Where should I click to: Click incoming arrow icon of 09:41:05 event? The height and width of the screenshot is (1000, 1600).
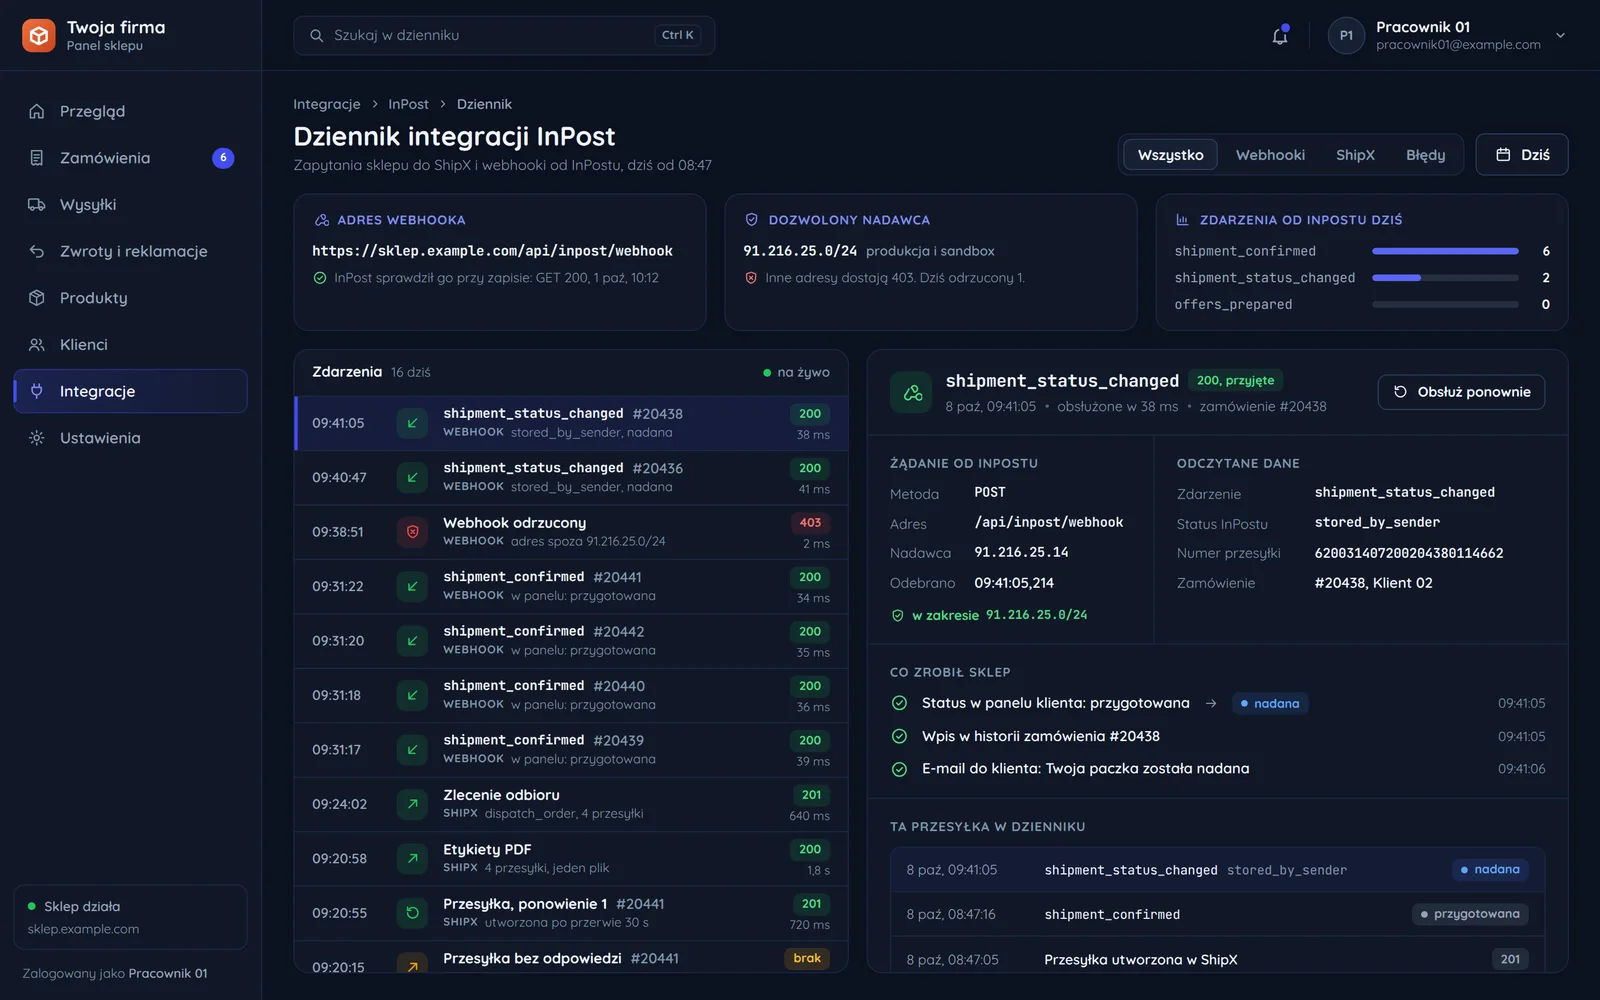pos(412,423)
